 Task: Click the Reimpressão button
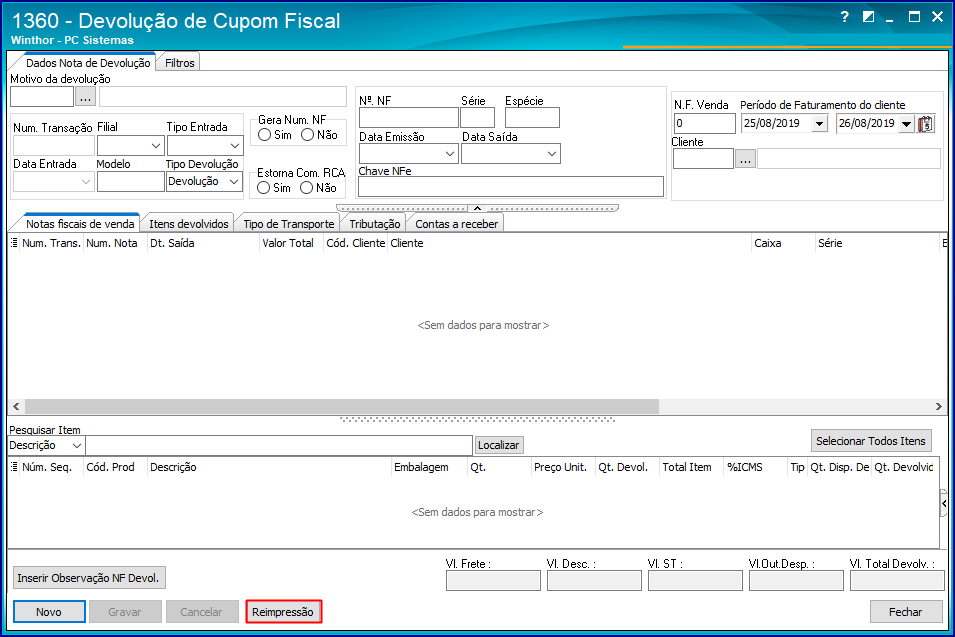coord(283,611)
